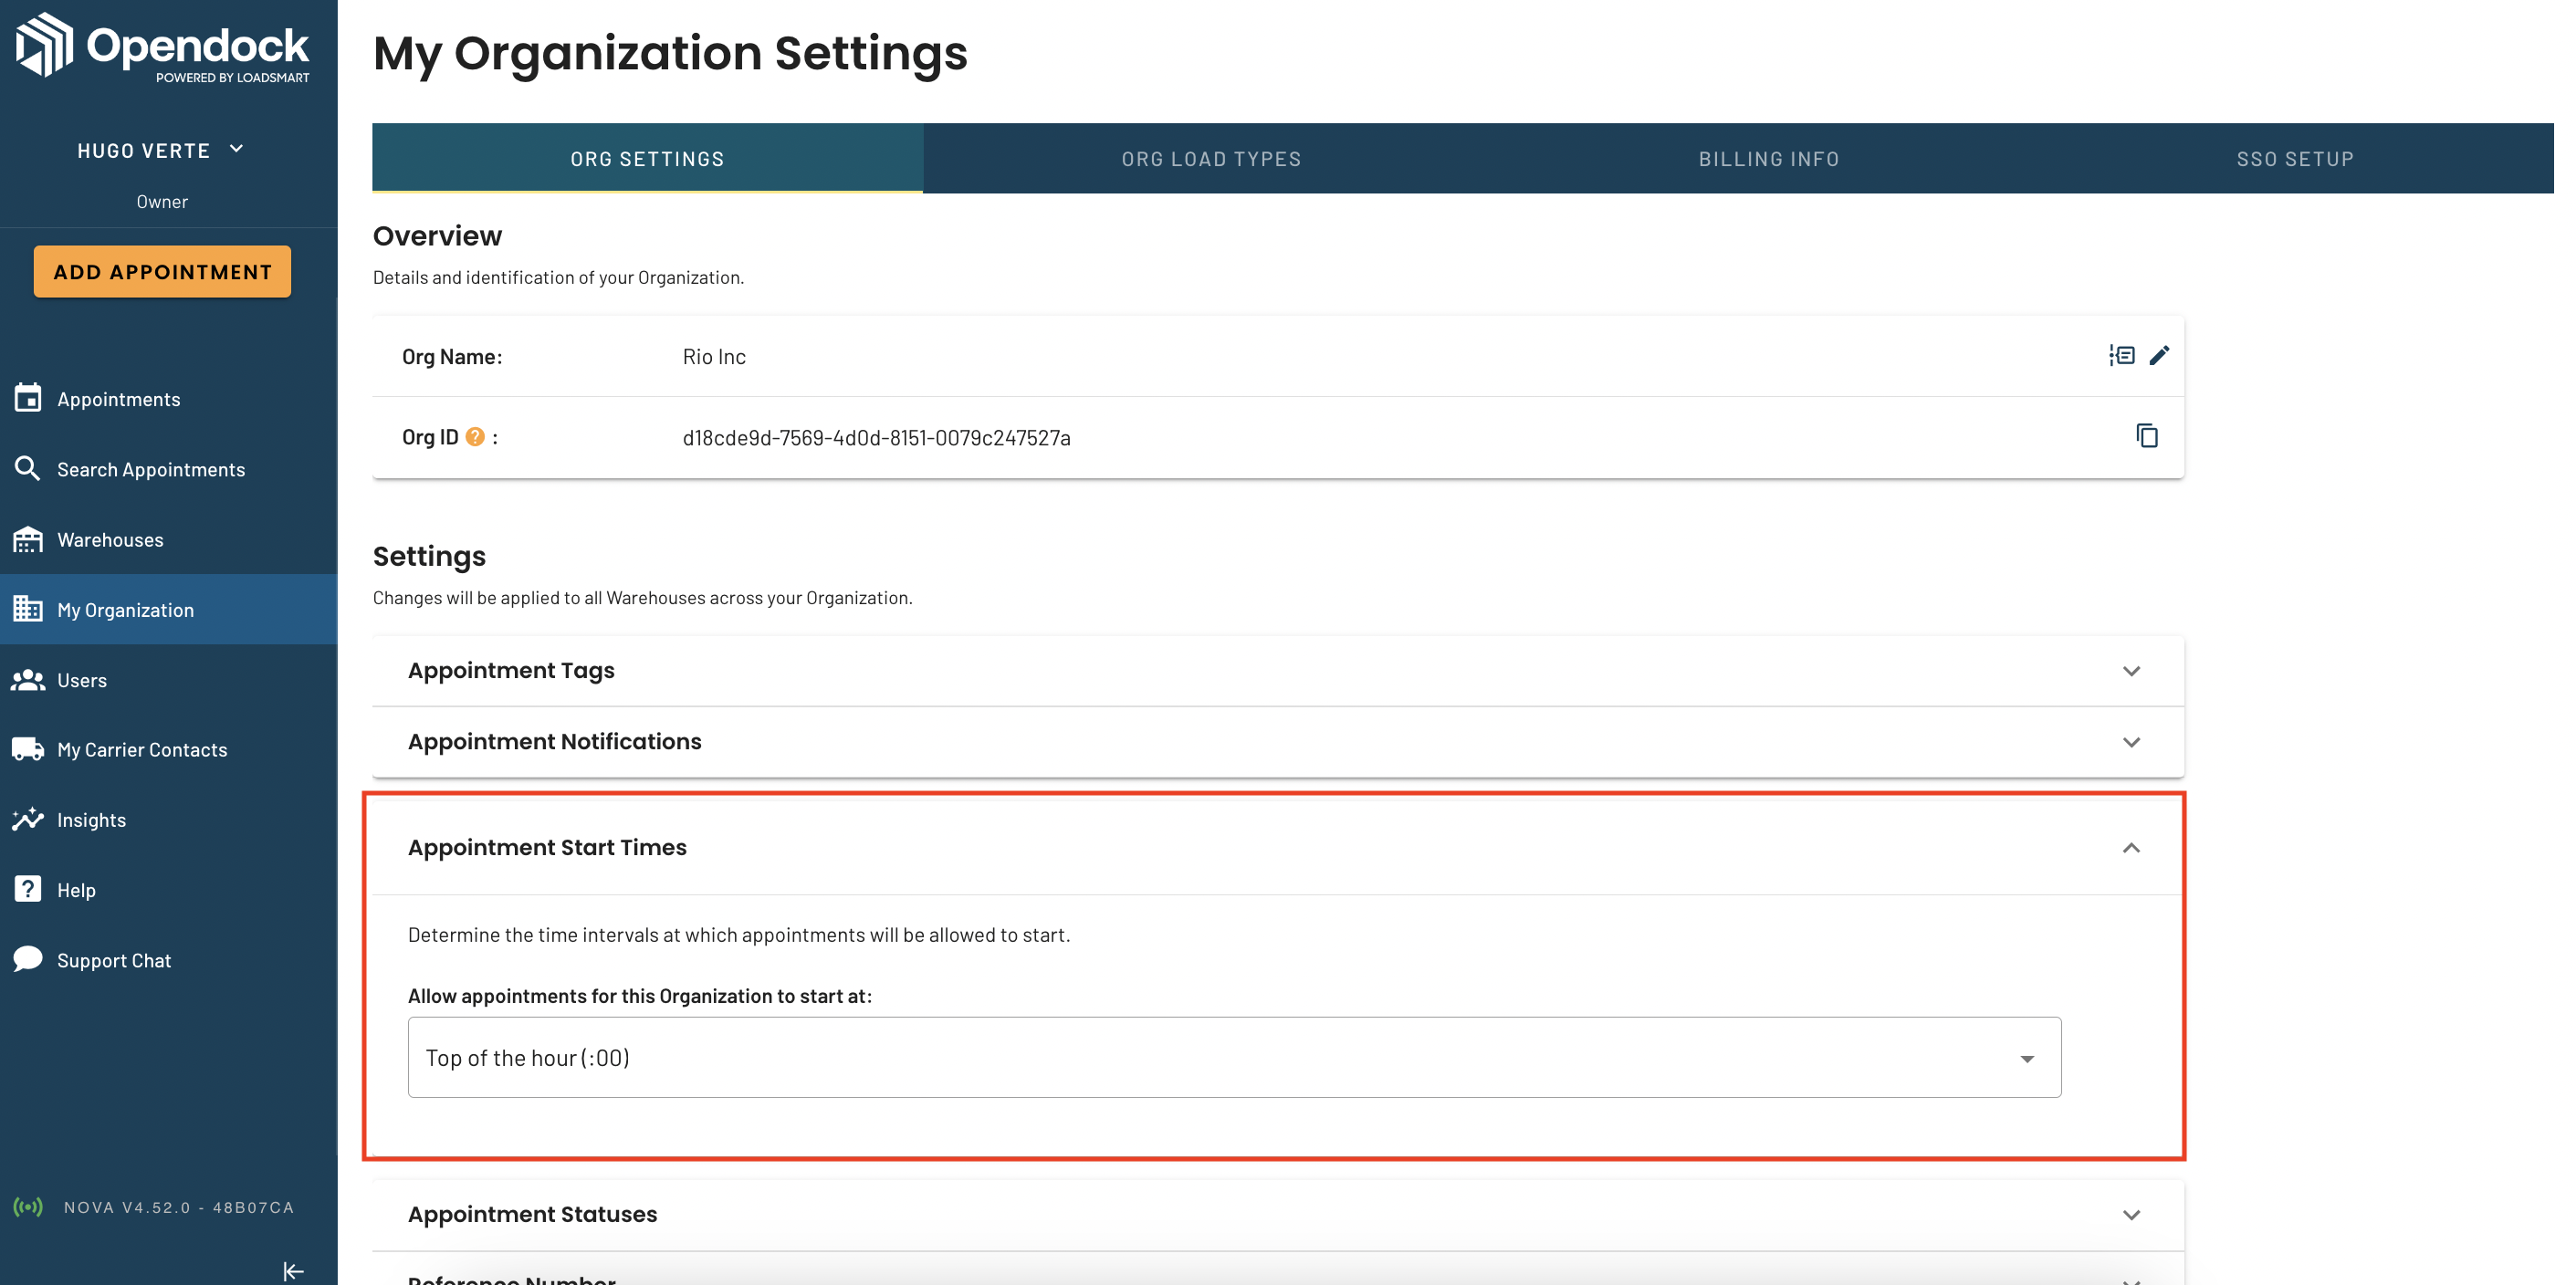Screen dimensions: 2576x1285
Task: Open the start time interval dropdown
Action: tap(1234, 1057)
